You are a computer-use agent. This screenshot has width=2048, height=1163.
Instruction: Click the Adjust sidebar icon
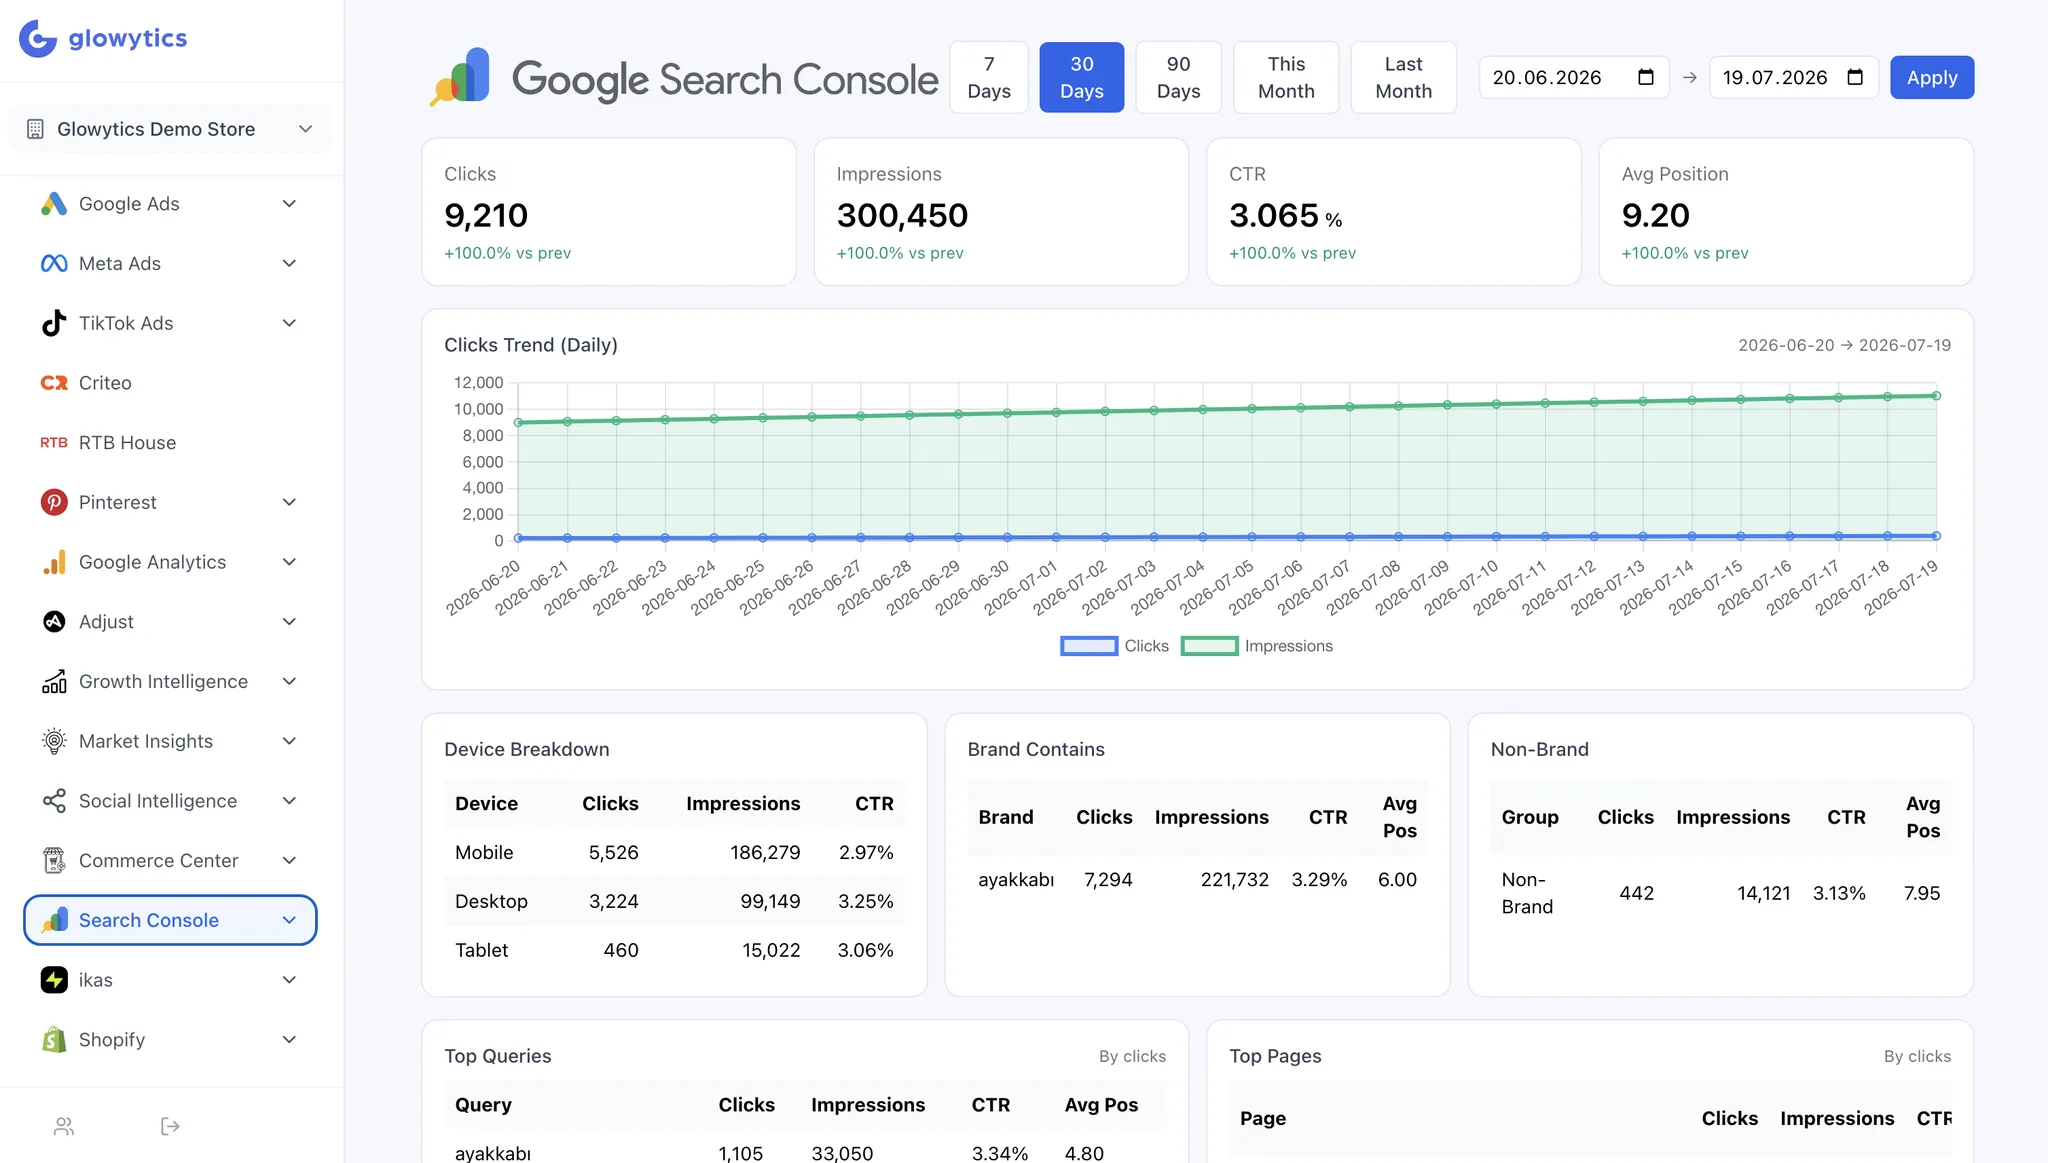click(54, 622)
